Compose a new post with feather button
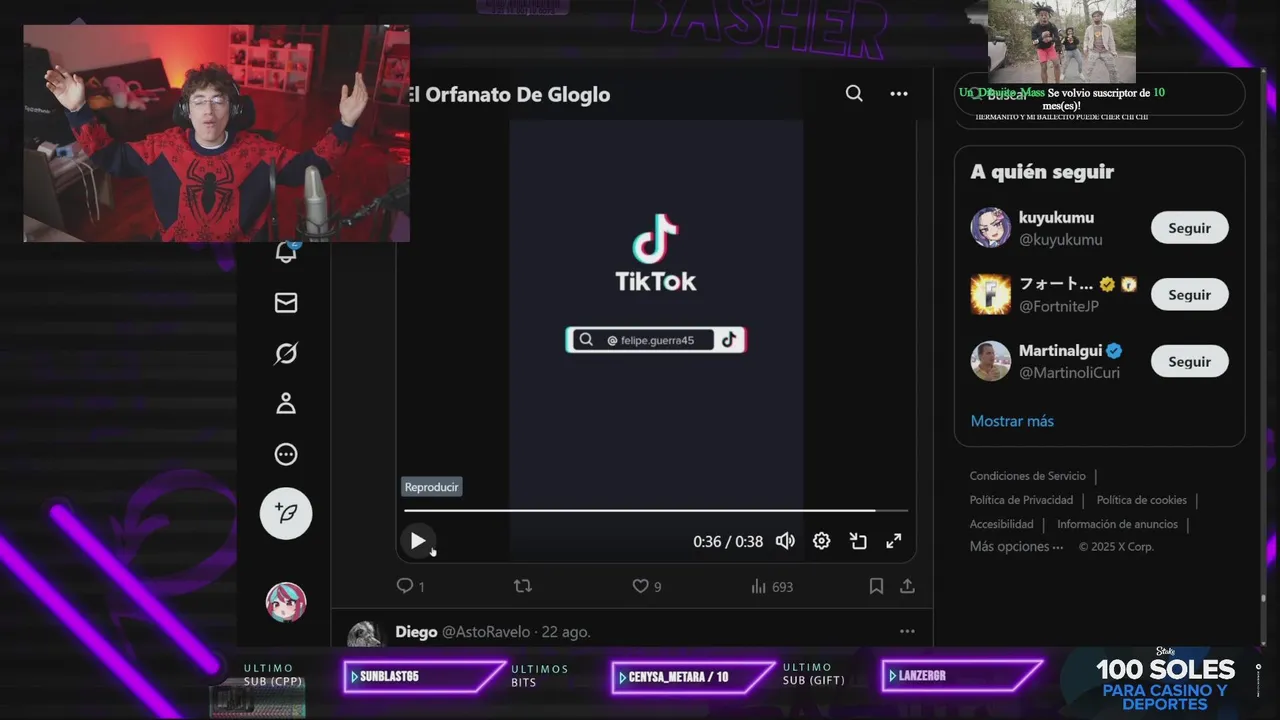The width and height of the screenshot is (1280, 720). coord(286,514)
